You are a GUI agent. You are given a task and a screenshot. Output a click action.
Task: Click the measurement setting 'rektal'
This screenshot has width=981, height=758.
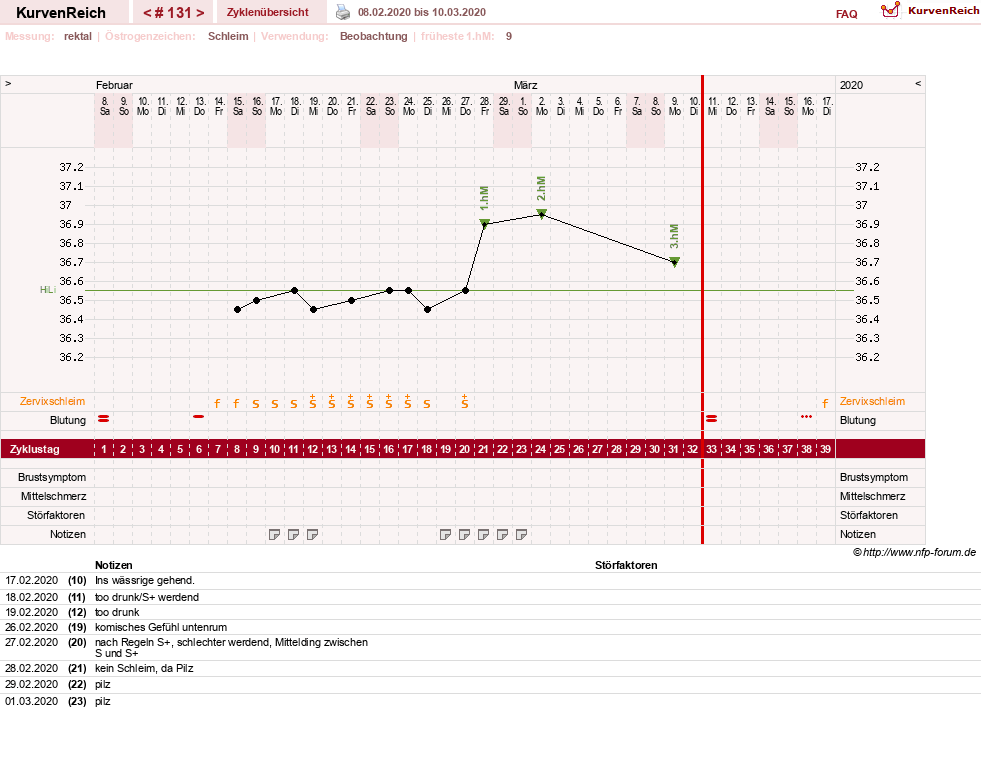[x=78, y=36]
